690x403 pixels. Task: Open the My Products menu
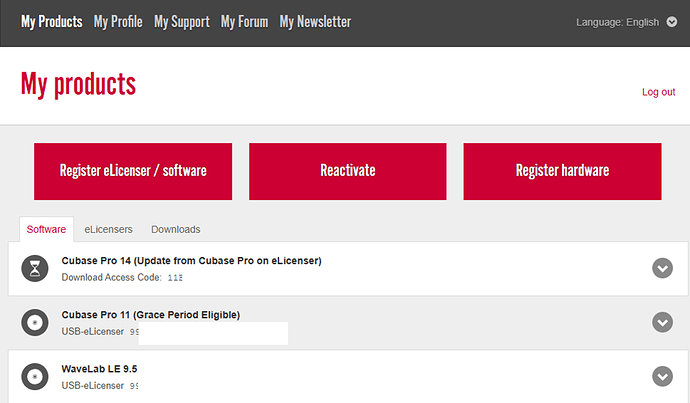pos(51,21)
